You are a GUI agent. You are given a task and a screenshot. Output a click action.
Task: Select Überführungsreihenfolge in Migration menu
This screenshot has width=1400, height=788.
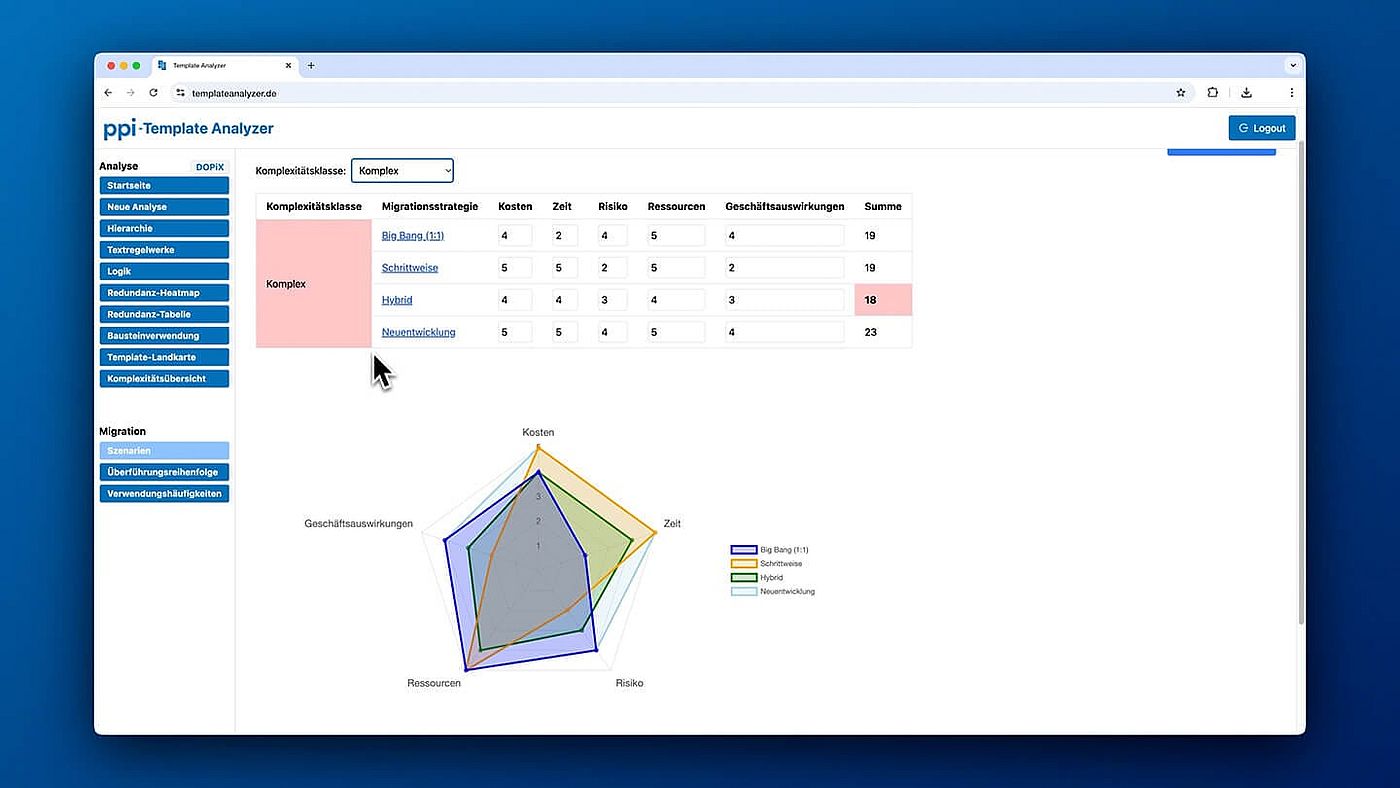coord(164,472)
